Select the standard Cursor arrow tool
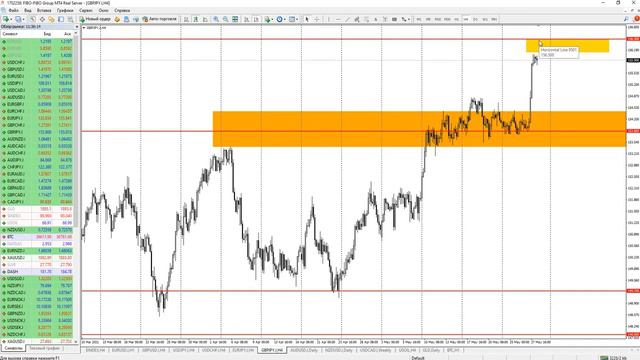 (307, 19)
